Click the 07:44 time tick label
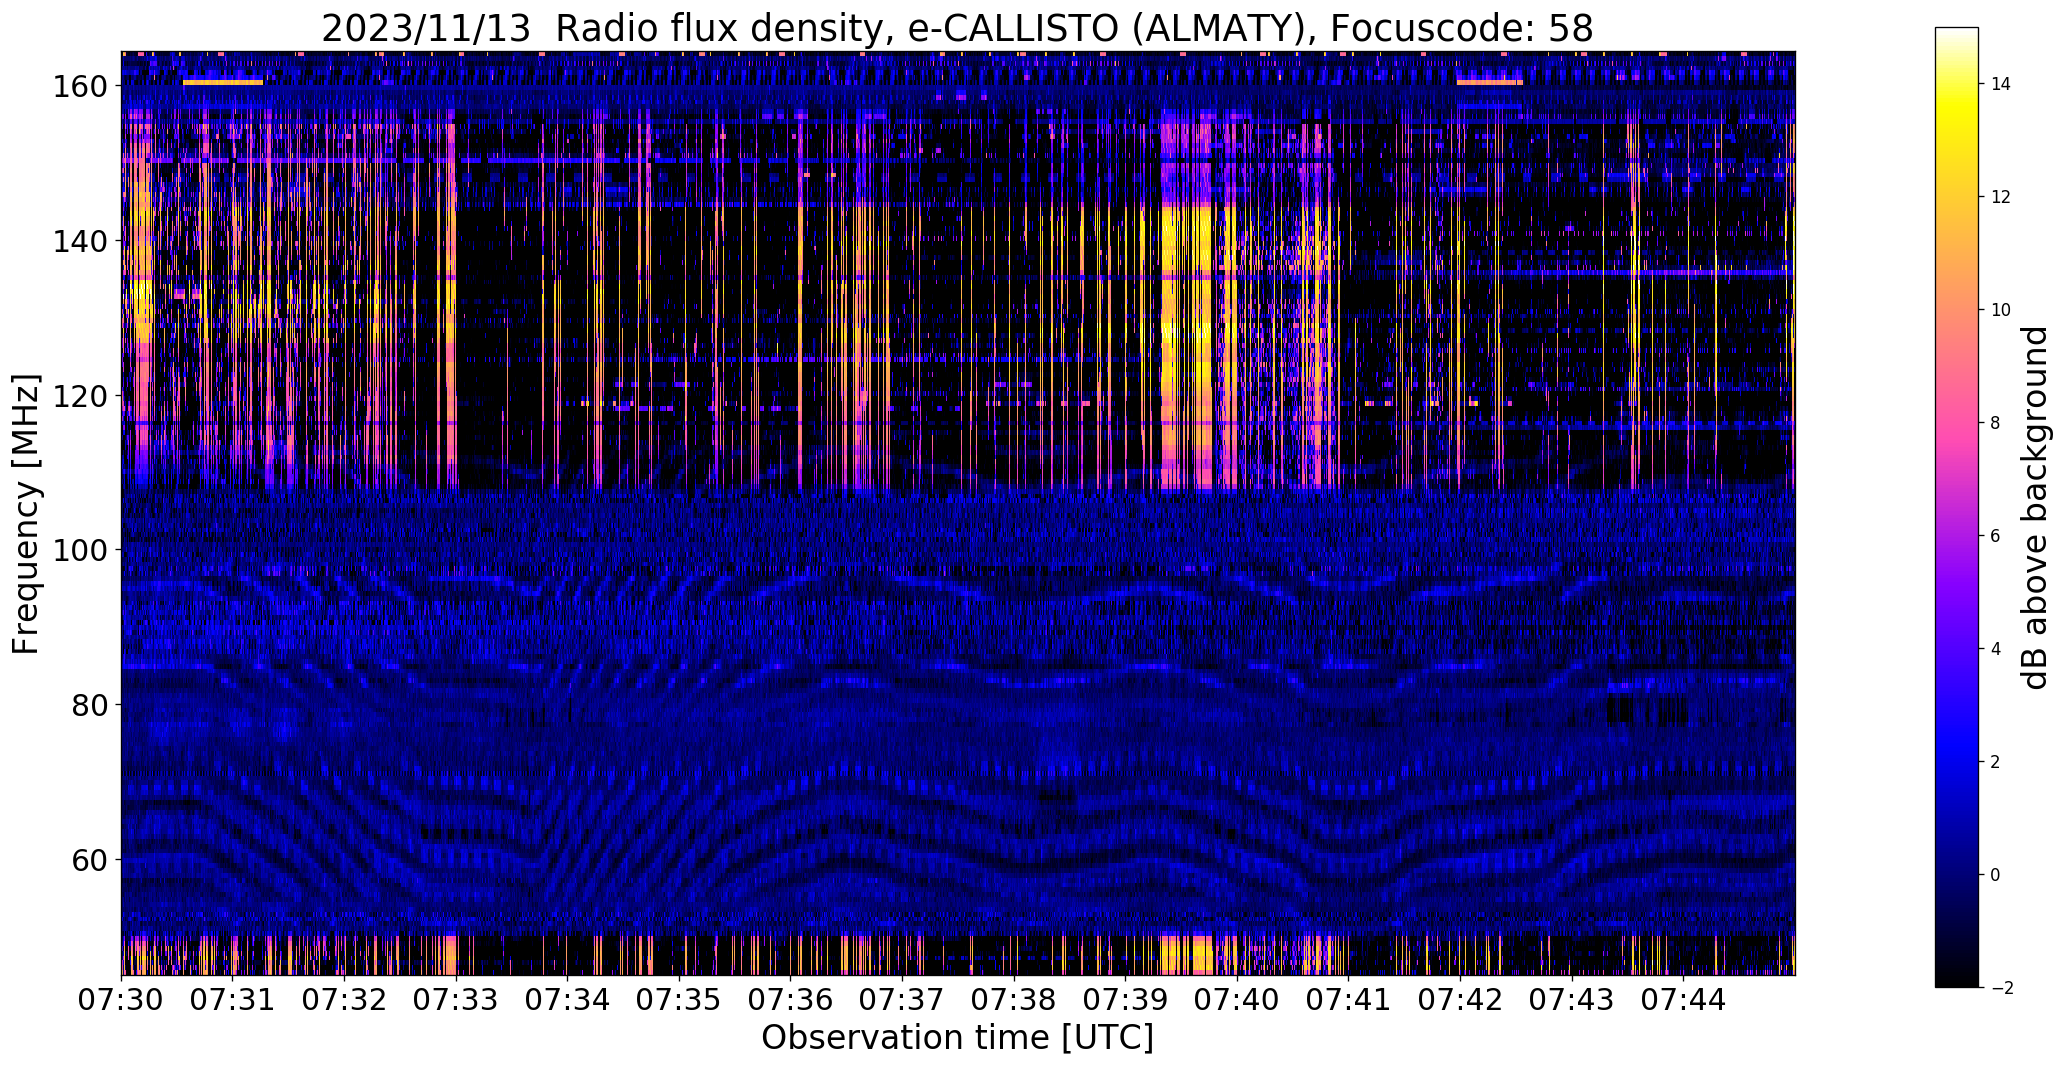 pos(1684,998)
